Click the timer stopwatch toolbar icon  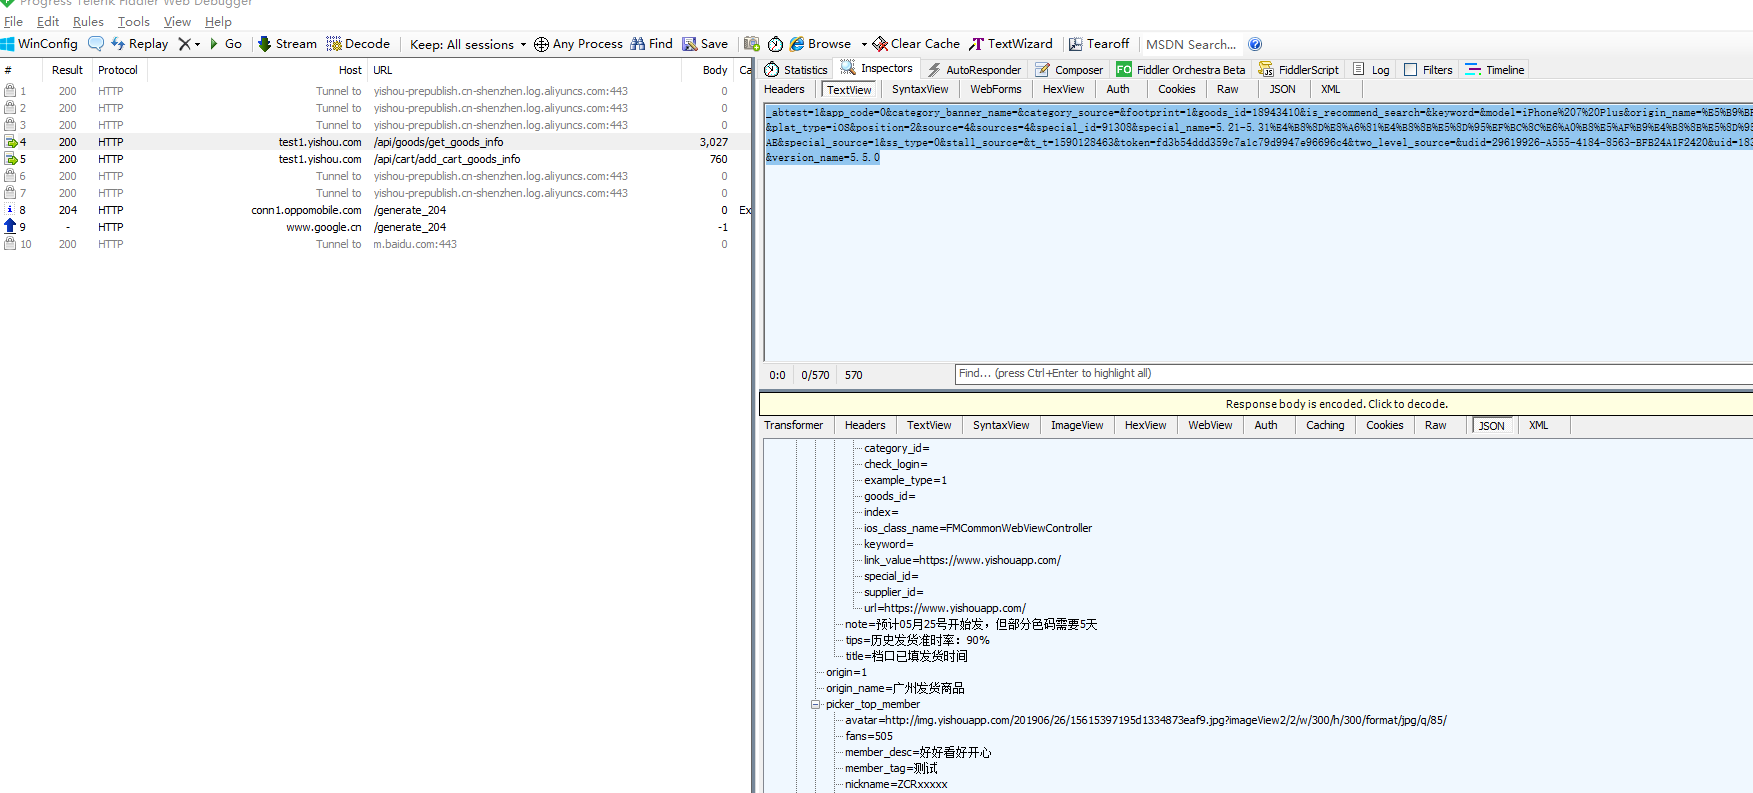(x=775, y=44)
